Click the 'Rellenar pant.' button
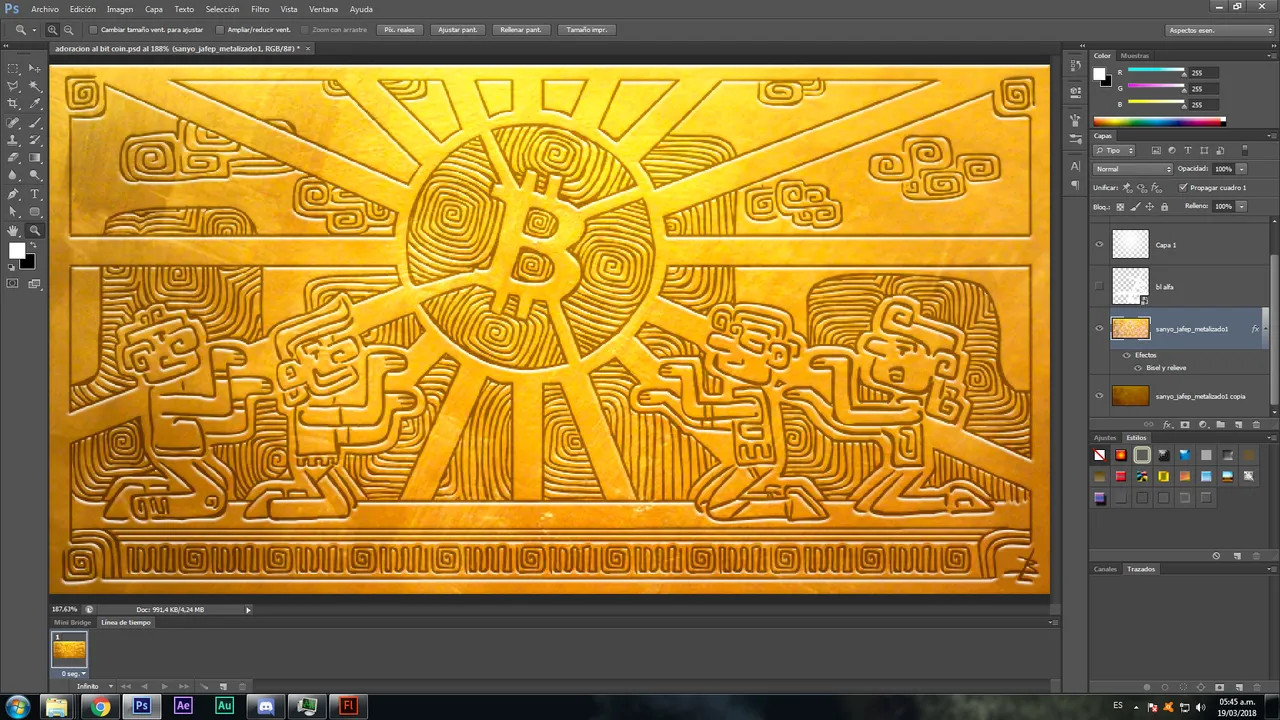This screenshot has height=720, width=1280. pos(521,30)
